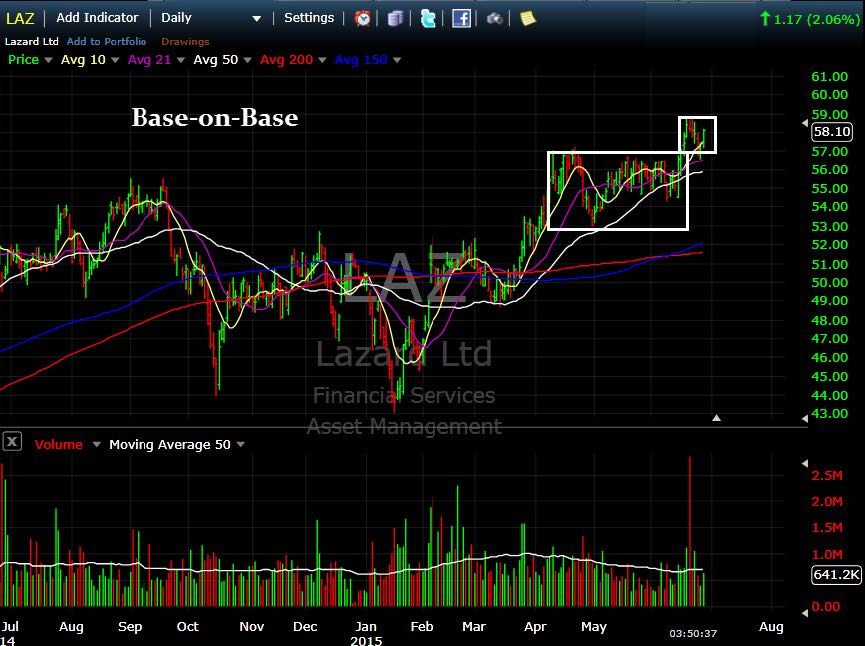
Task: Click the 2.5M volume axis label
Action: coord(827,476)
